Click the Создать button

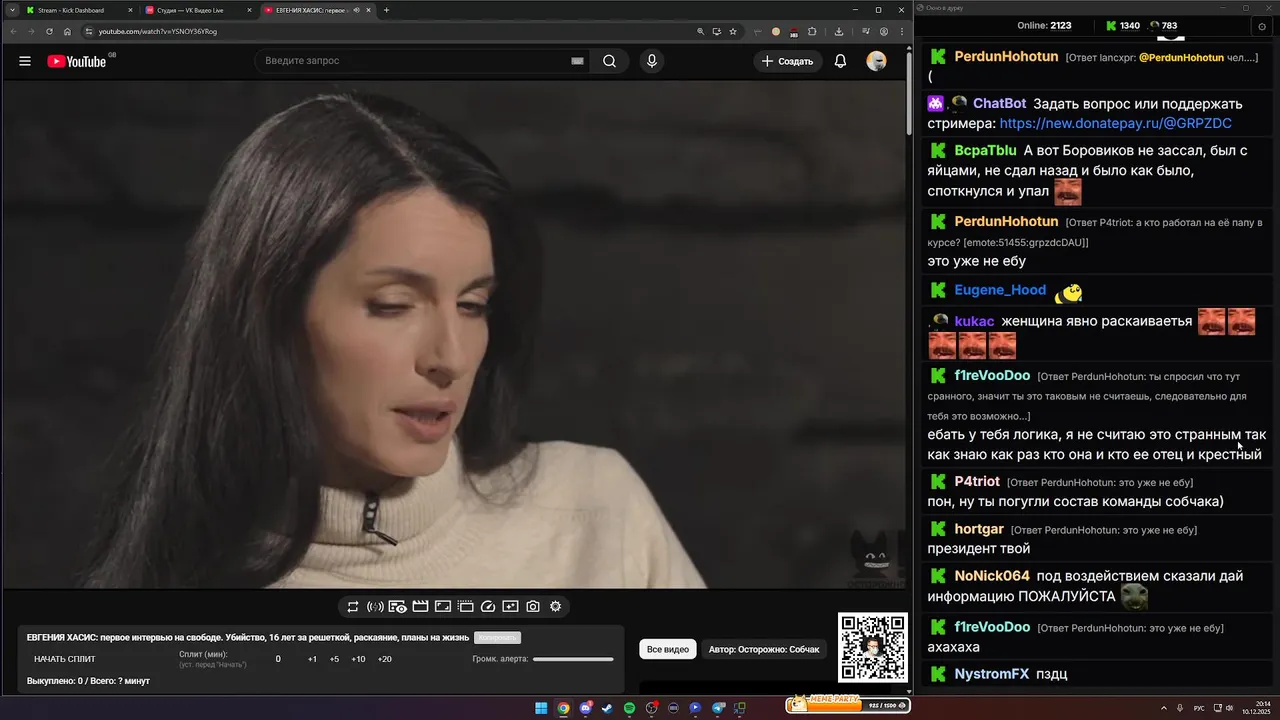point(788,61)
